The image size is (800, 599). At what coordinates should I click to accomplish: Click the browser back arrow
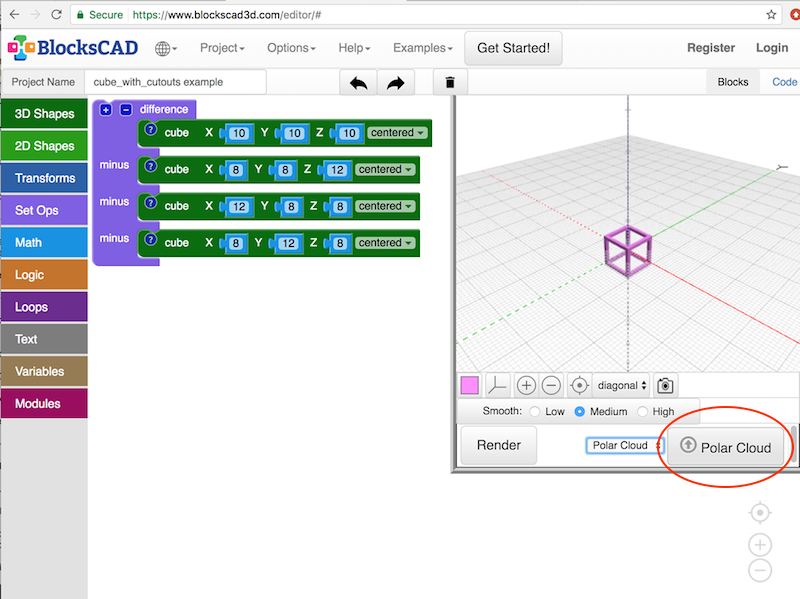tap(14, 14)
